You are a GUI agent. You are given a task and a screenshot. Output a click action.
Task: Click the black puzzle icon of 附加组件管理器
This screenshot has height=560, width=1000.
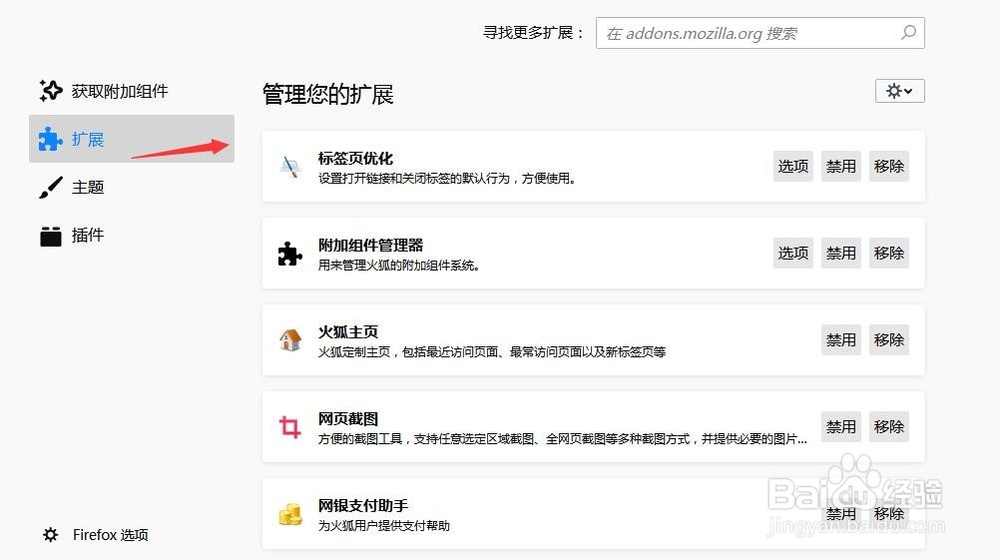[290, 254]
